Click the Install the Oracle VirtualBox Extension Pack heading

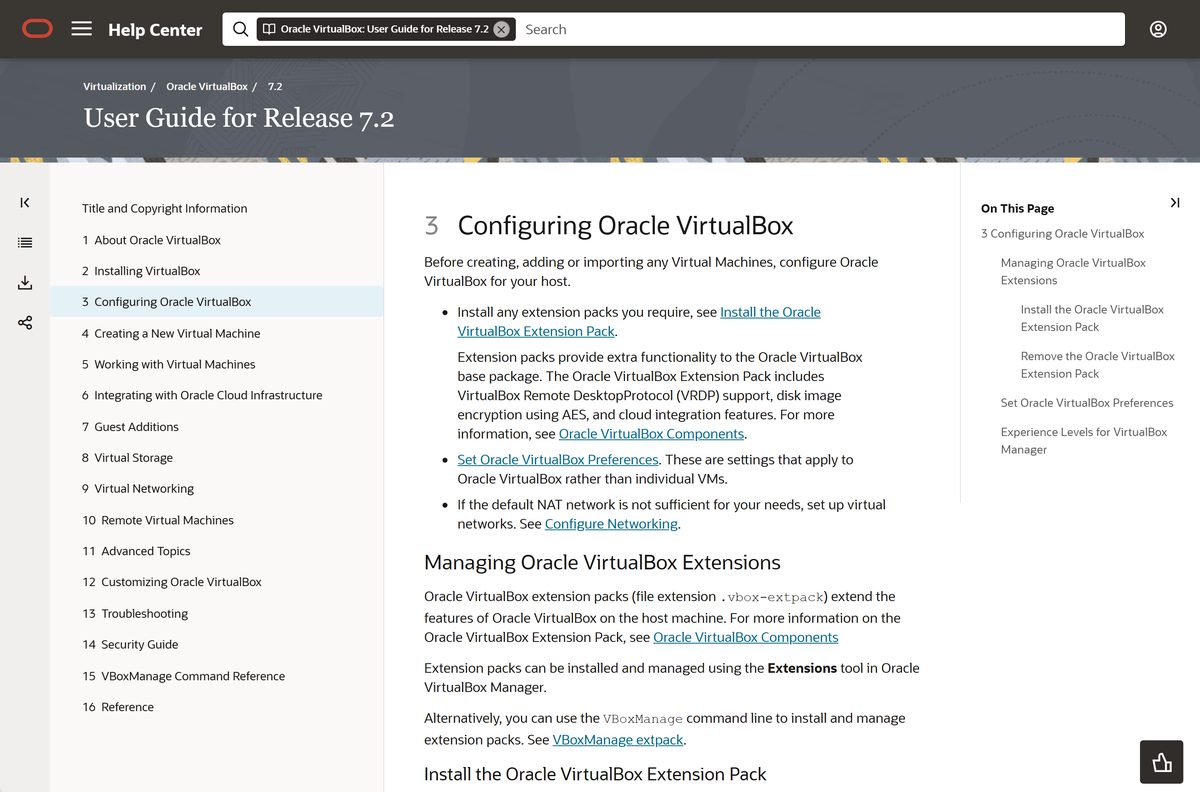(595, 774)
